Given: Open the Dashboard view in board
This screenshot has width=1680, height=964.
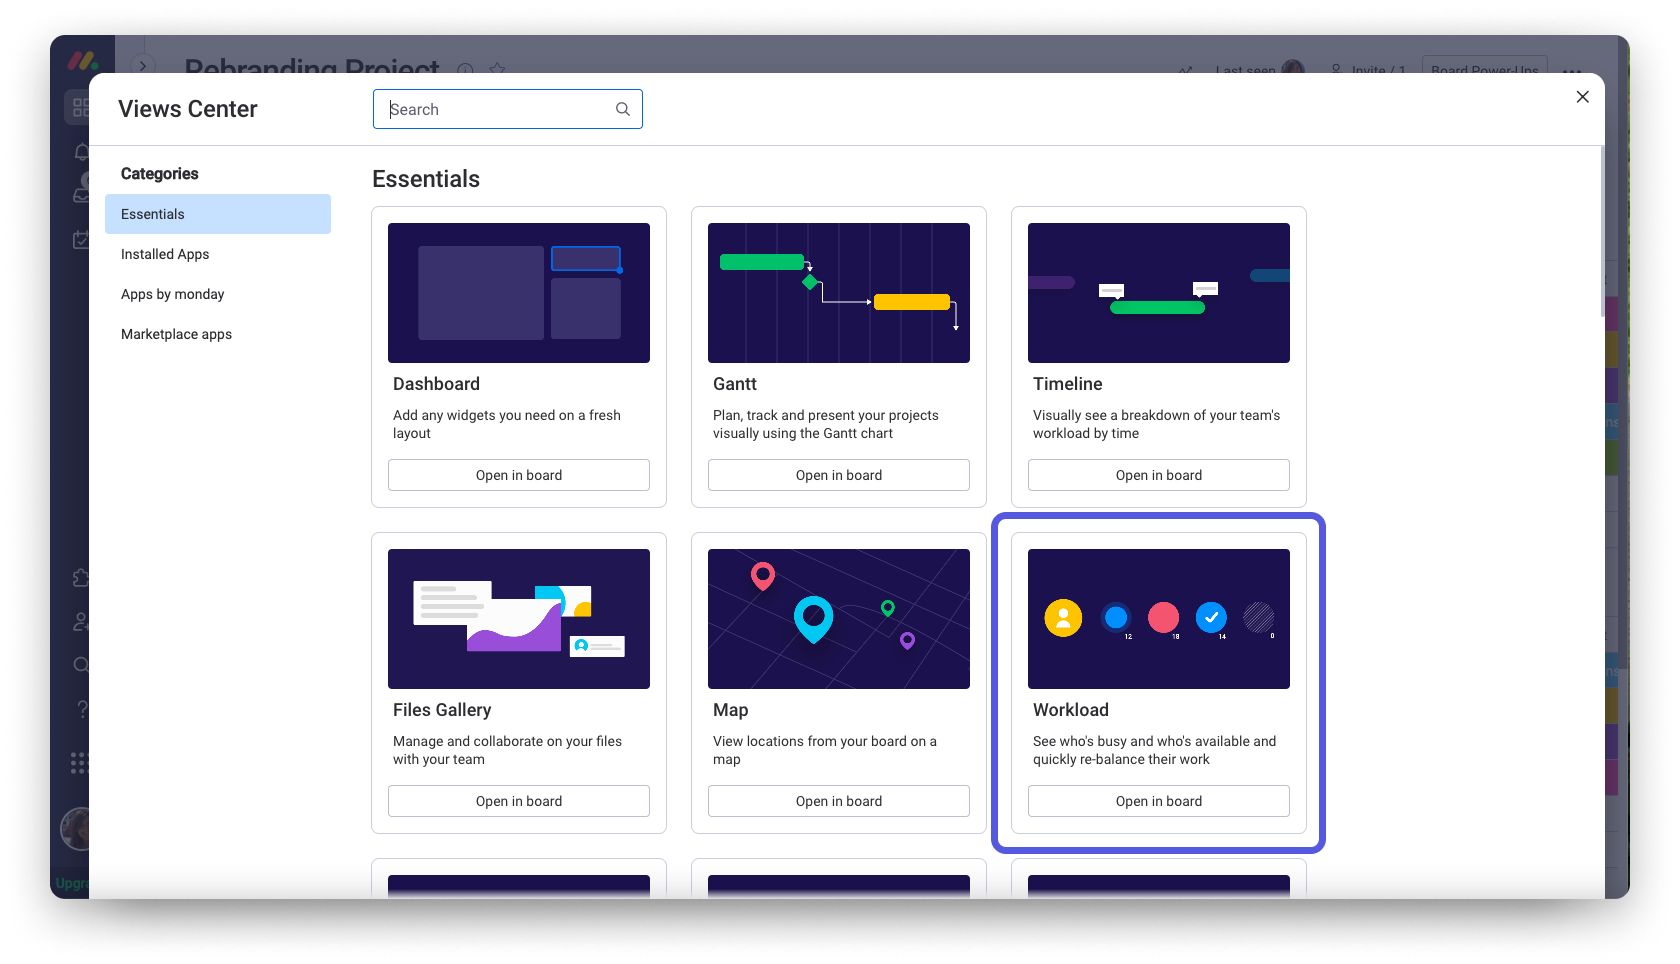Looking at the screenshot, I should tap(519, 475).
